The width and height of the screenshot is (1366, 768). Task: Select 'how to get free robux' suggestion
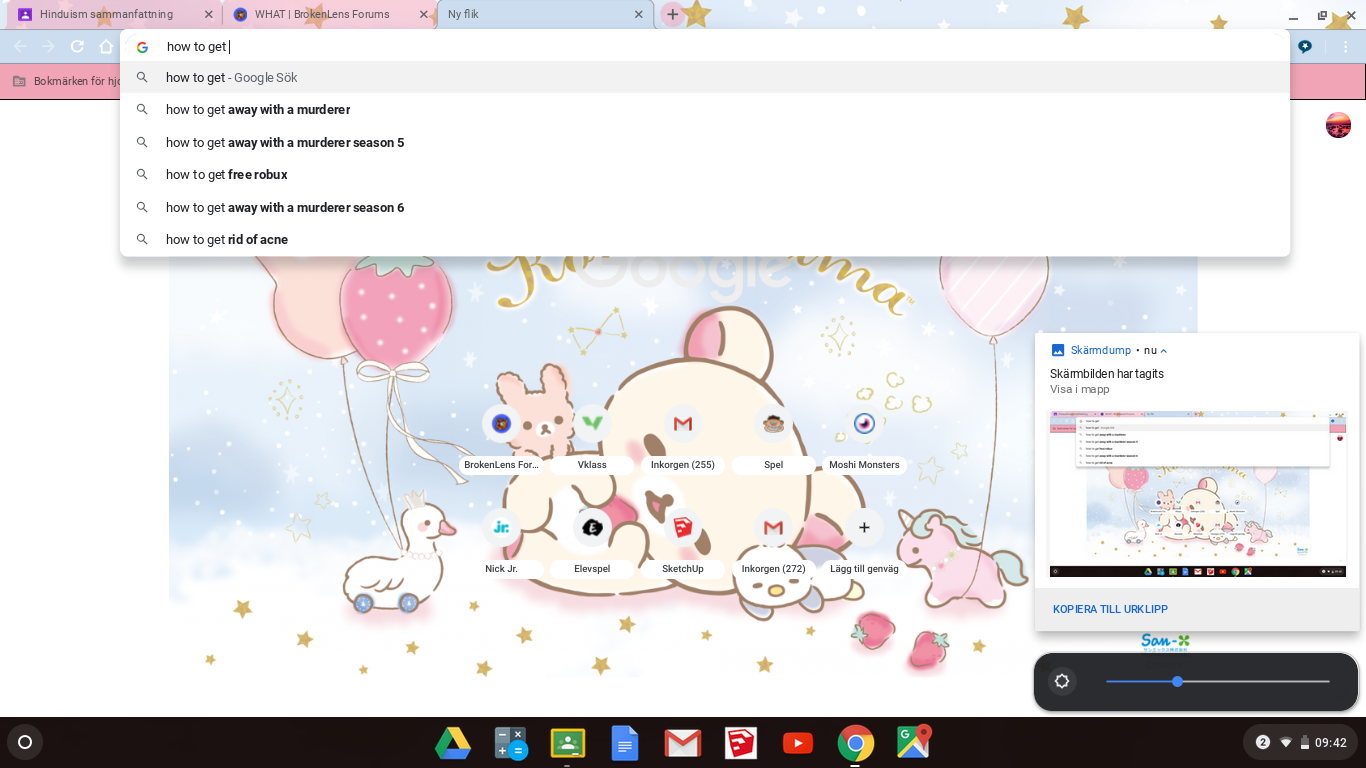click(705, 175)
